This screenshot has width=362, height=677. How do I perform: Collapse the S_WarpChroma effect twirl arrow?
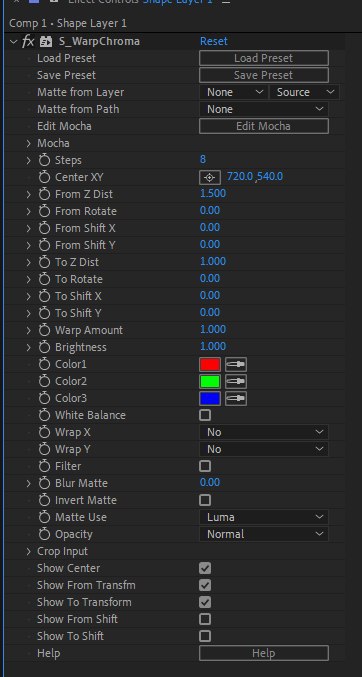pyautogui.click(x=13, y=41)
